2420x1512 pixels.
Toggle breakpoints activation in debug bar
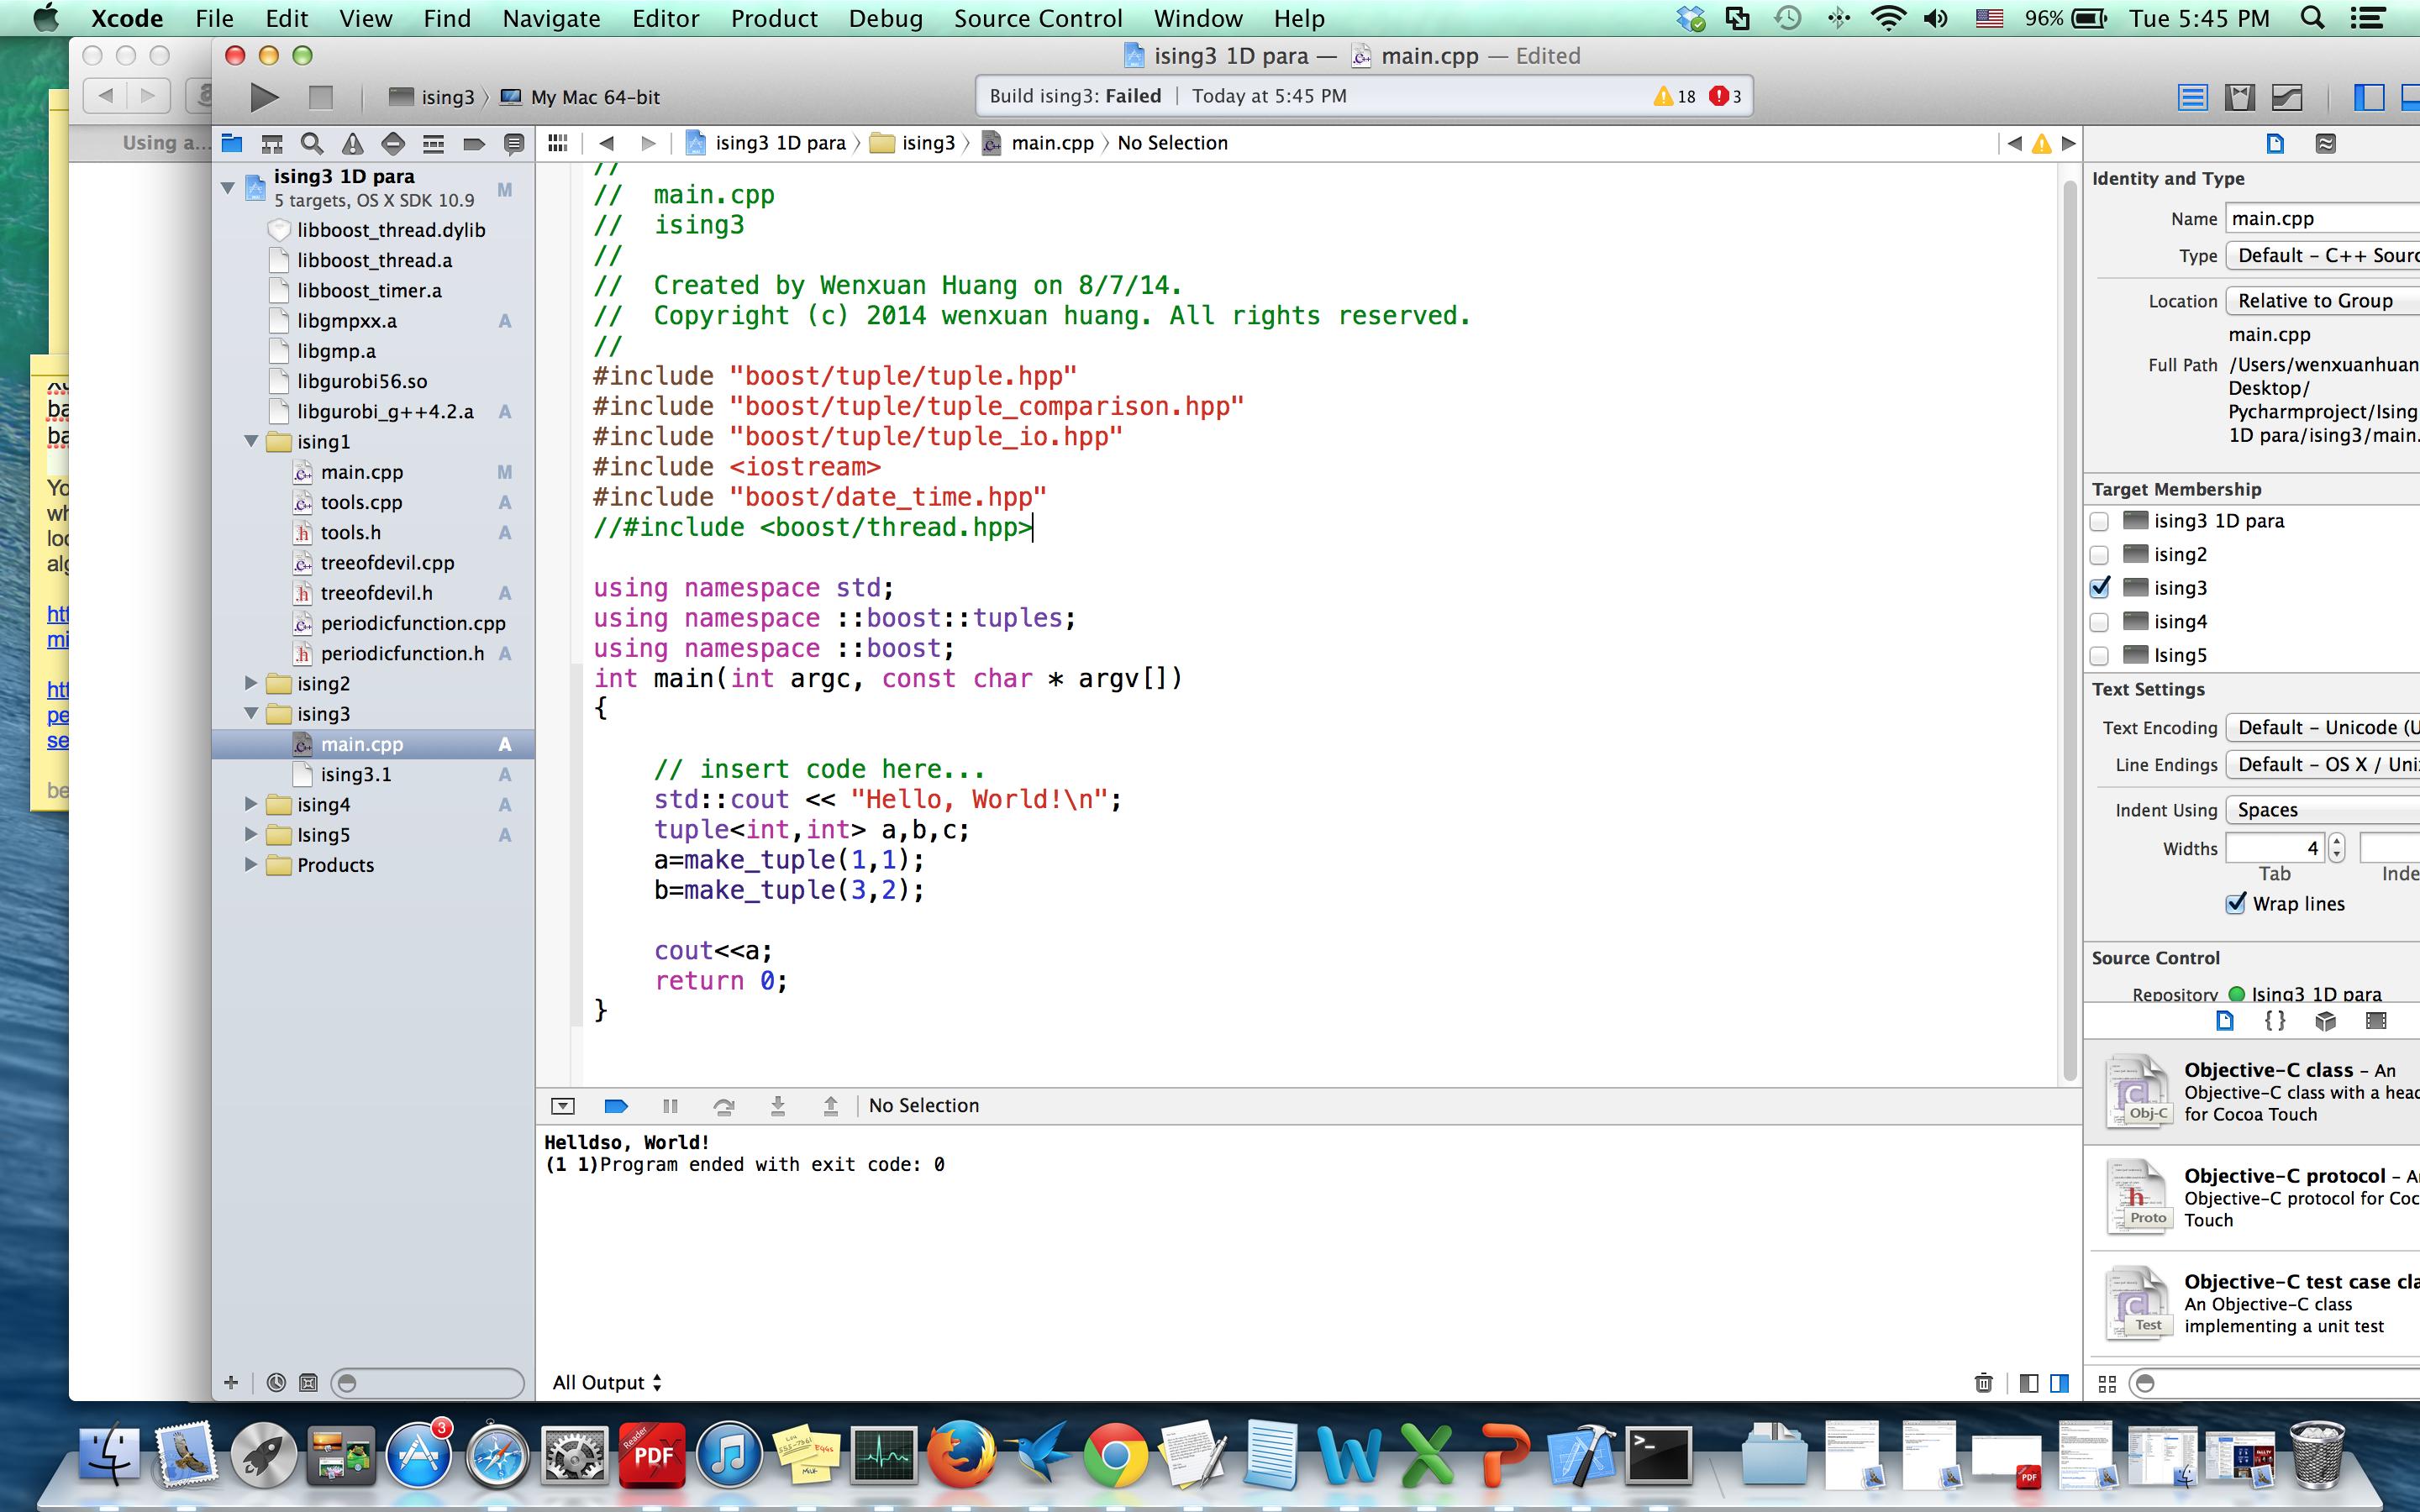point(616,1105)
